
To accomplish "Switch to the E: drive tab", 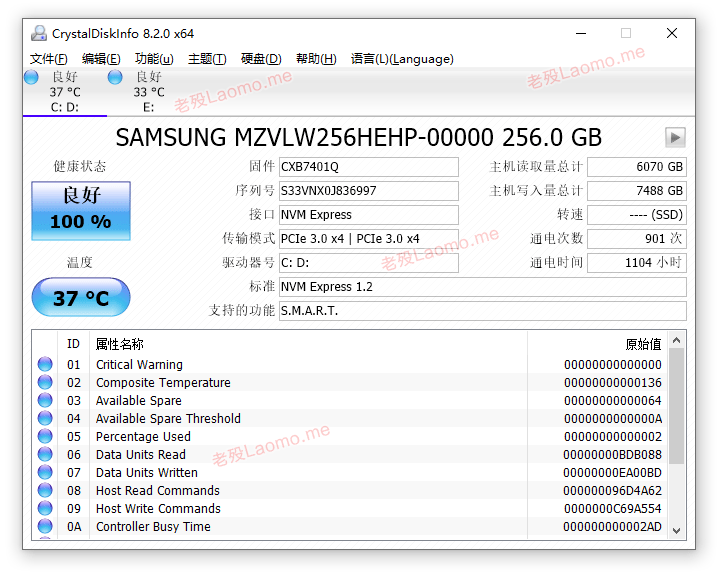I will coord(149,92).
